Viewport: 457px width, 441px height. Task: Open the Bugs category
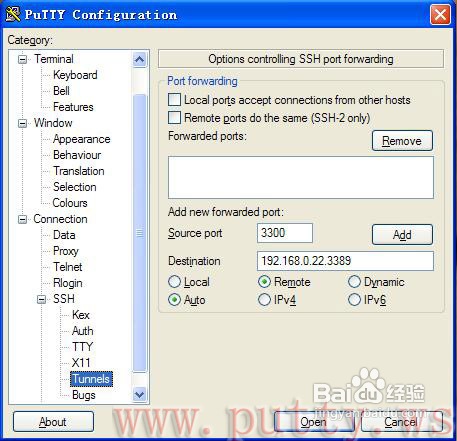click(x=84, y=395)
